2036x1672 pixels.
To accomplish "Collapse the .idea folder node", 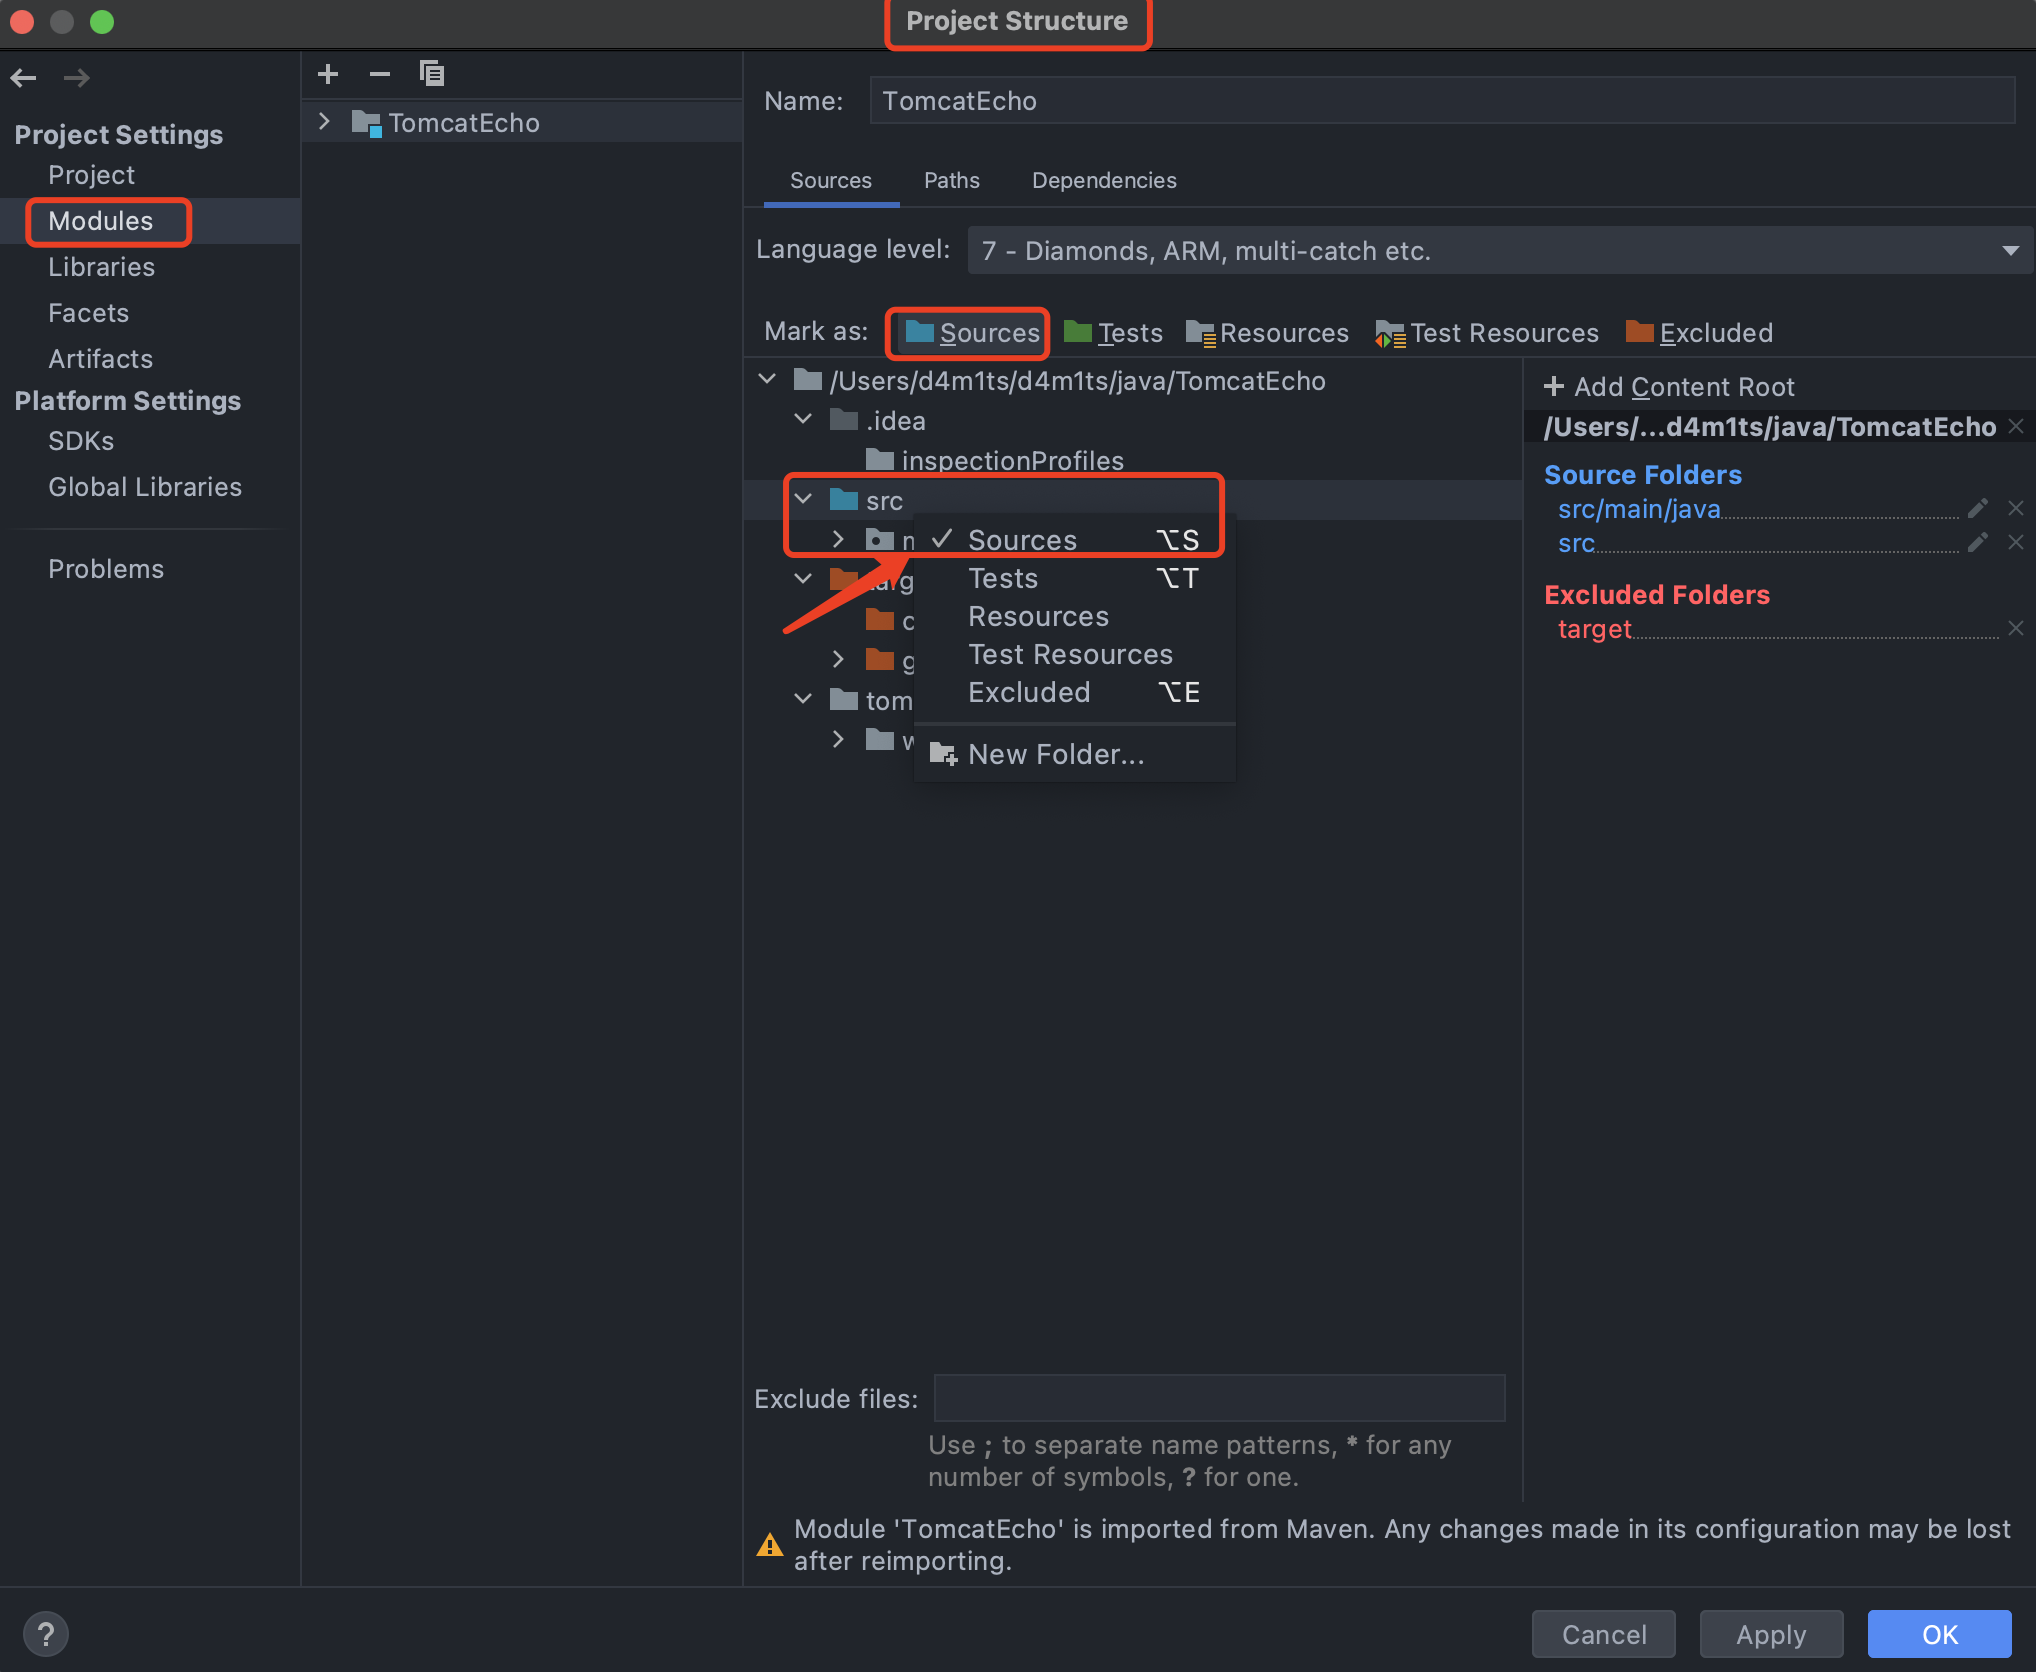I will 803,420.
